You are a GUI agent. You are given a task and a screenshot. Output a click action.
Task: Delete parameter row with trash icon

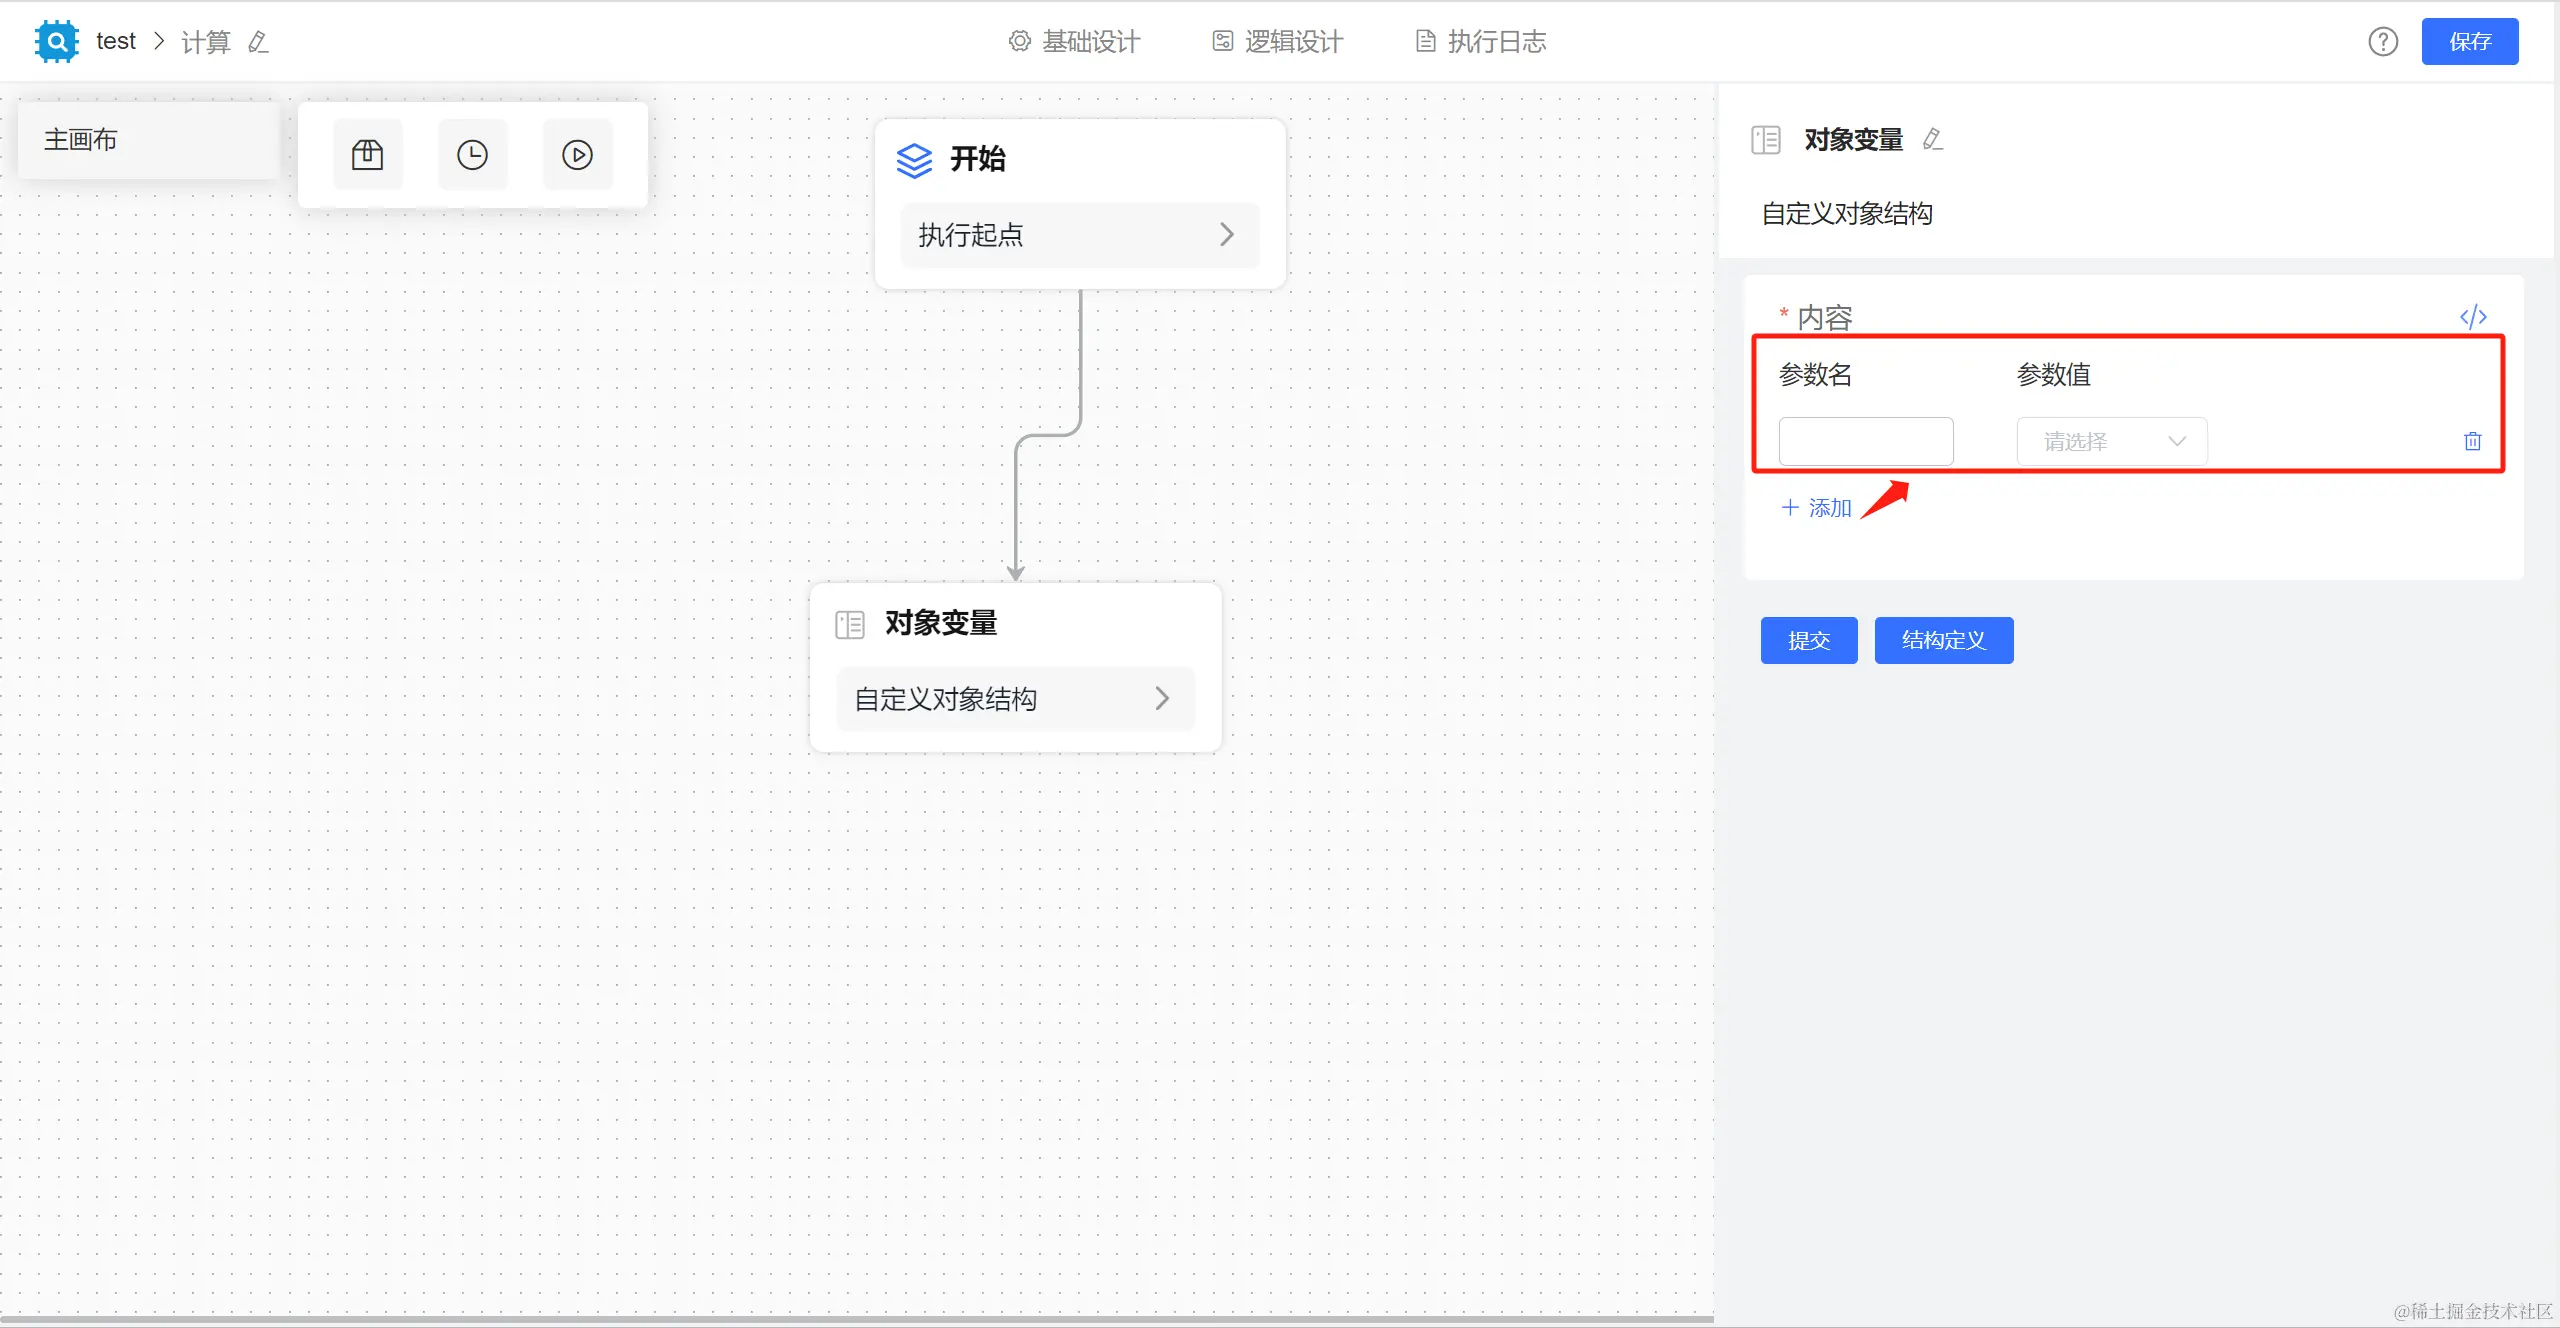pos(2472,441)
